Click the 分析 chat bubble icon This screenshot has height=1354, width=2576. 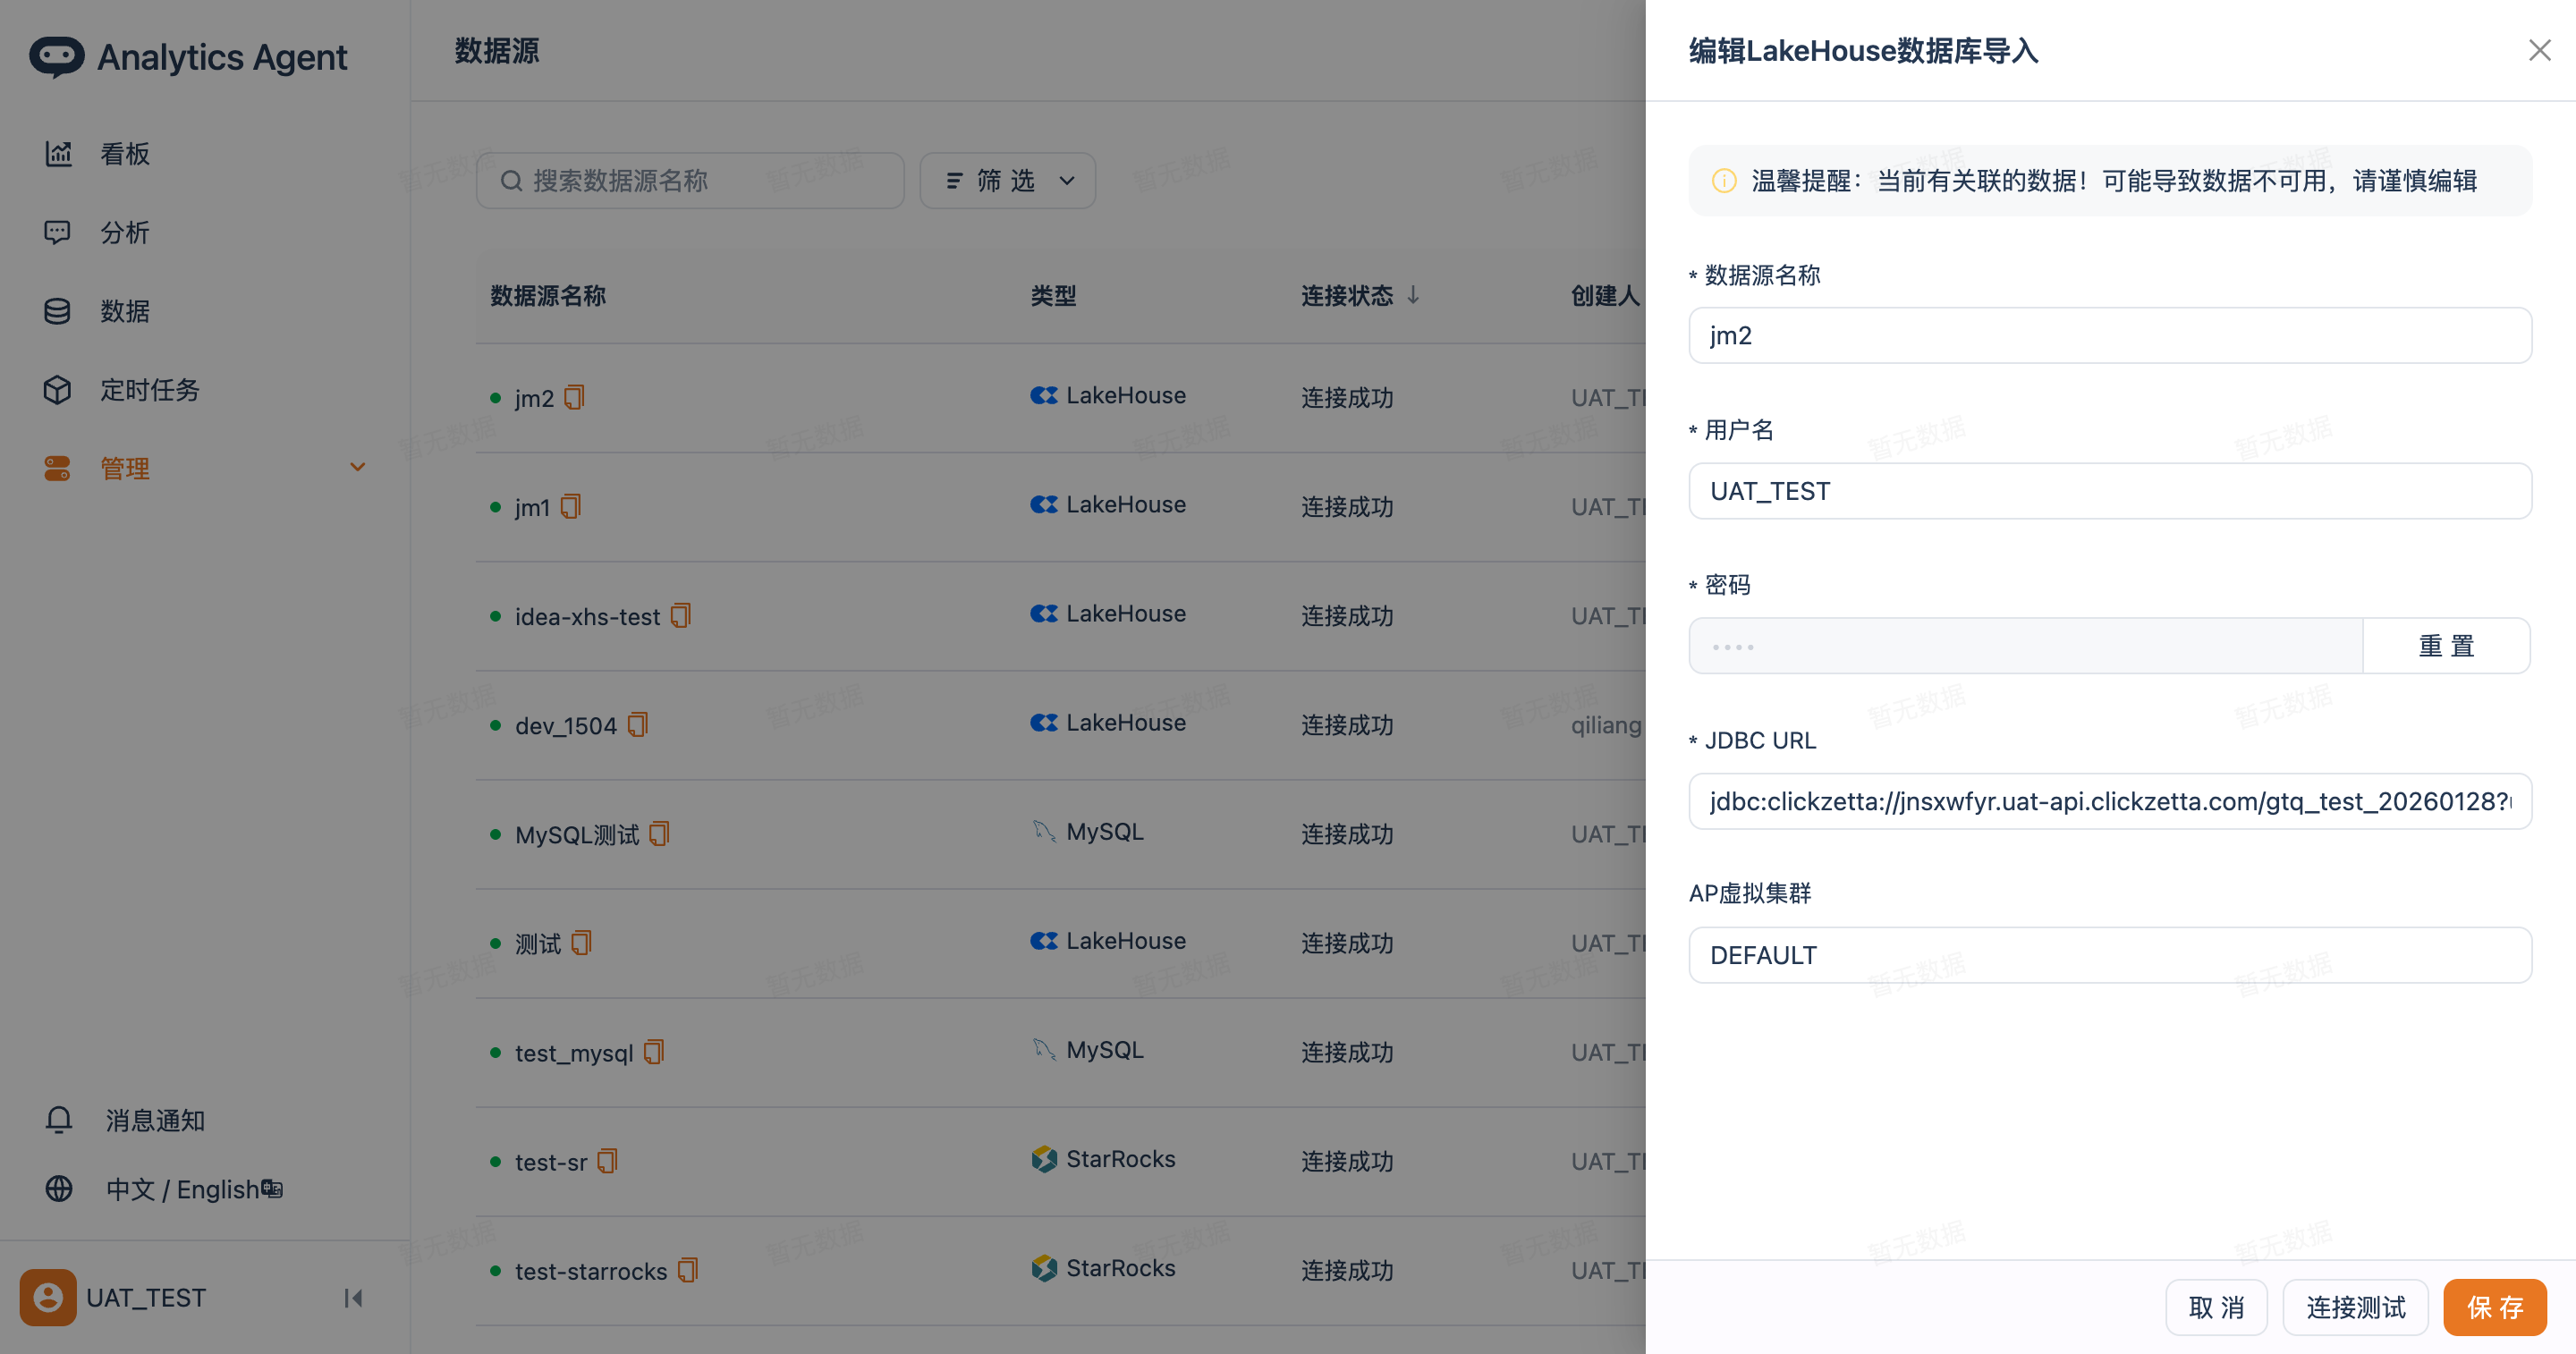pos(57,232)
